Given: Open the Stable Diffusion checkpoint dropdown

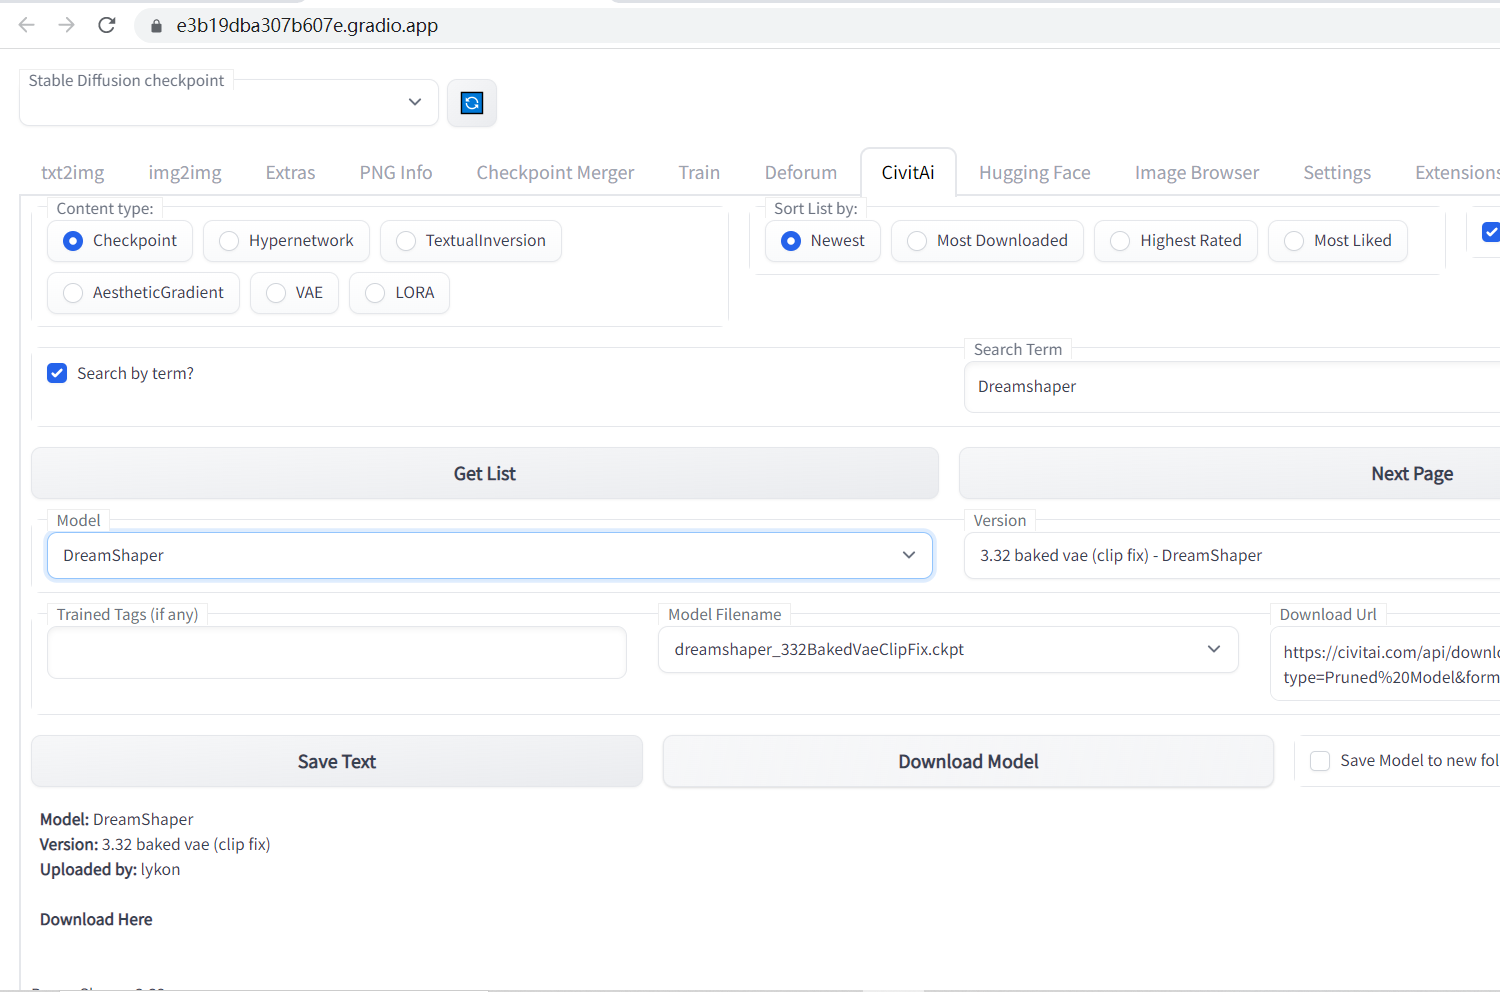Looking at the screenshot, I should click(x=229, y=102).
